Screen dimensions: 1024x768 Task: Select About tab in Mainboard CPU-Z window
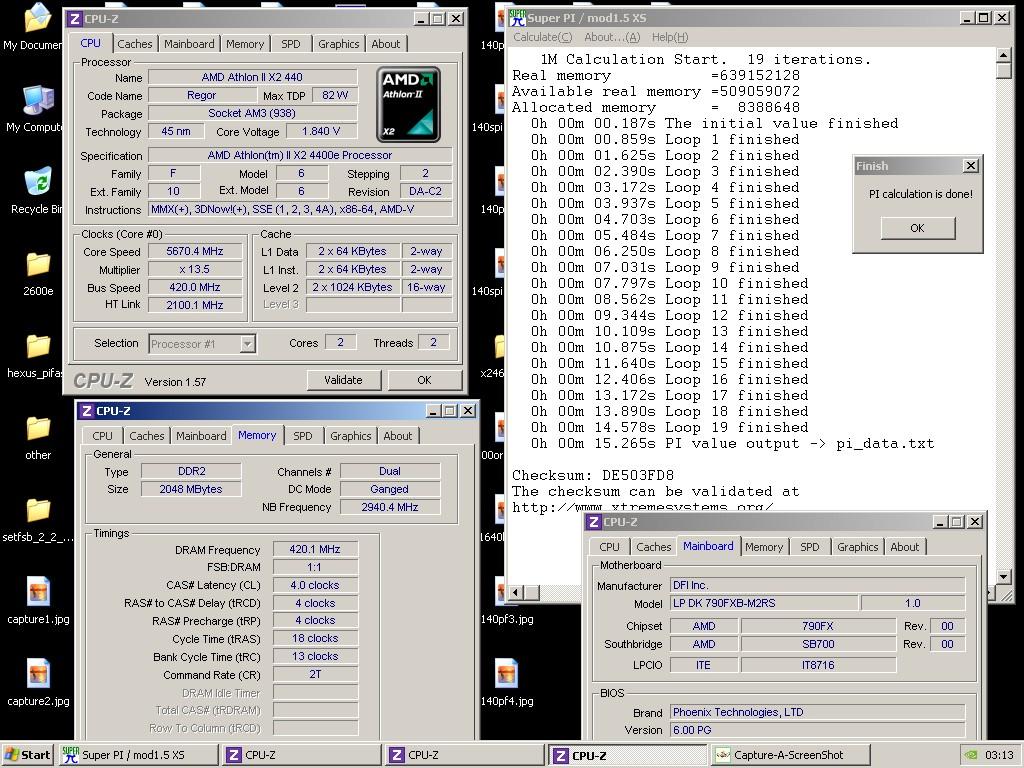[904, 547]
